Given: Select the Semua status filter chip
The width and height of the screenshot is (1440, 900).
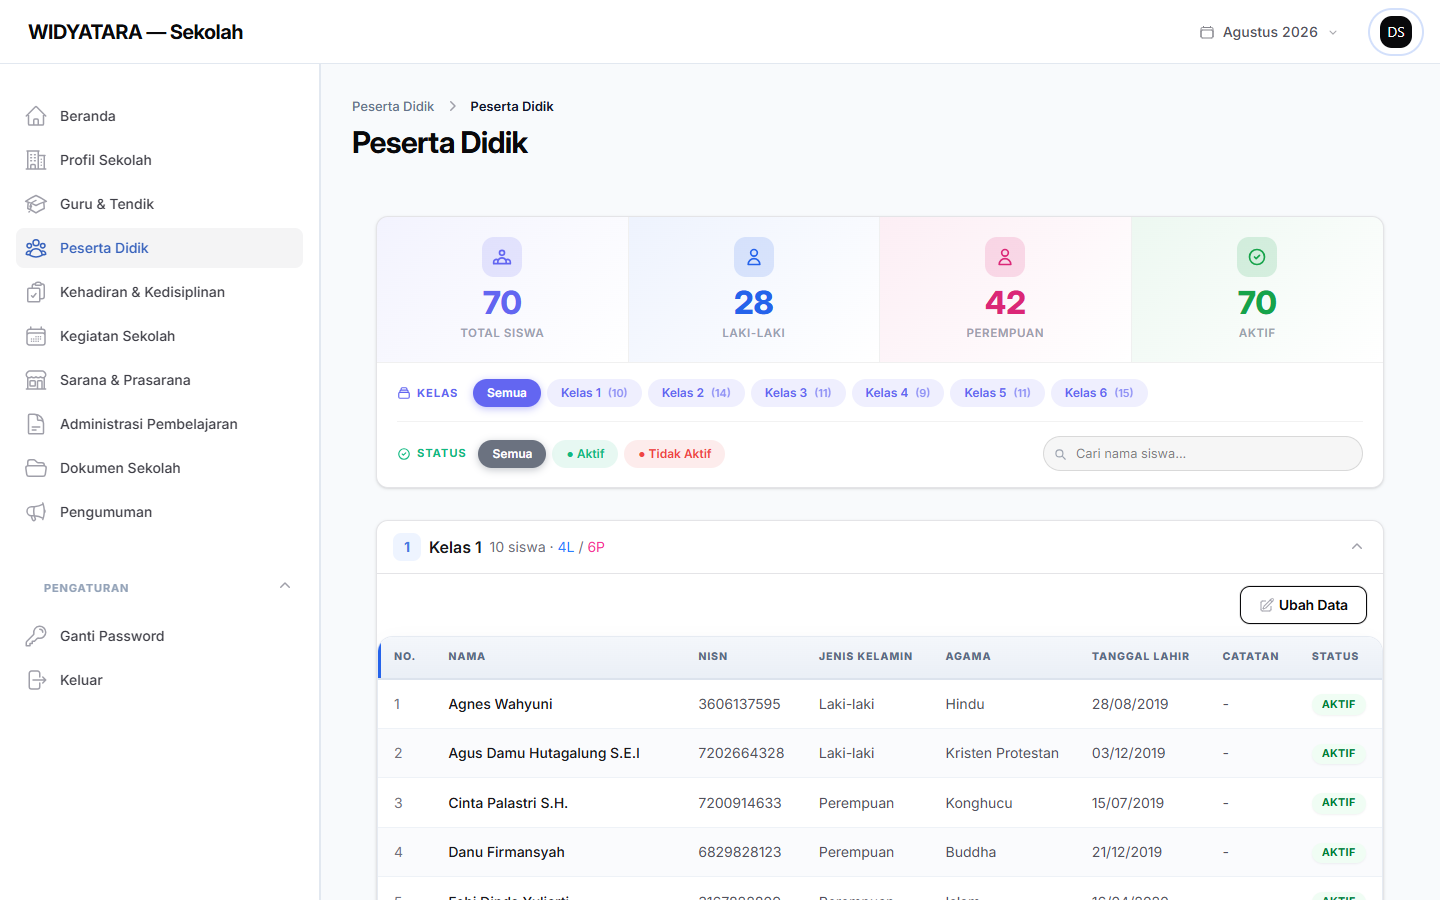Looking at the screenshot, I should pyautogui.click(x=512, y=454).
